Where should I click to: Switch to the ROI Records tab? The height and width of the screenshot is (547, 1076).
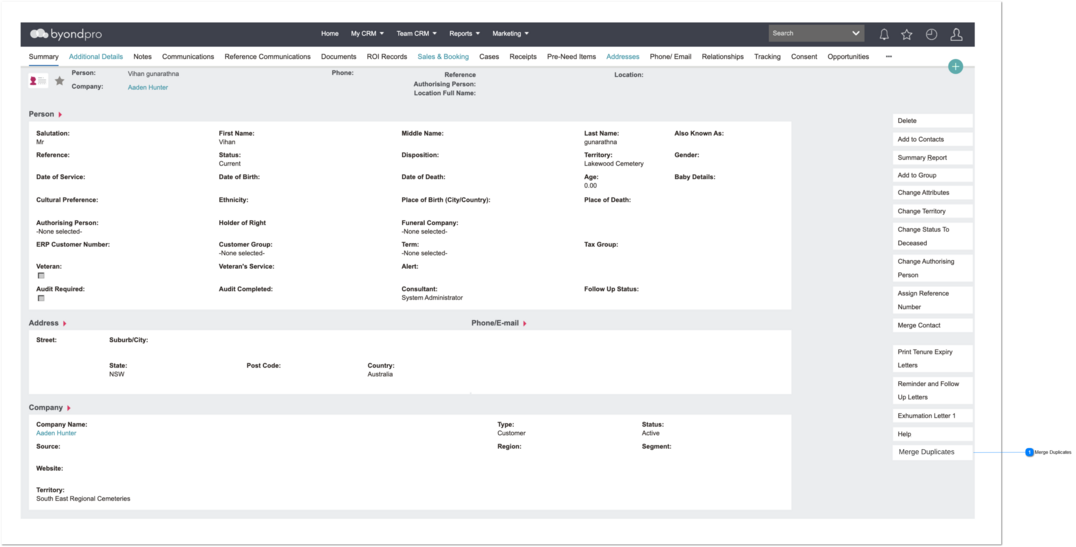coord(386,57)
